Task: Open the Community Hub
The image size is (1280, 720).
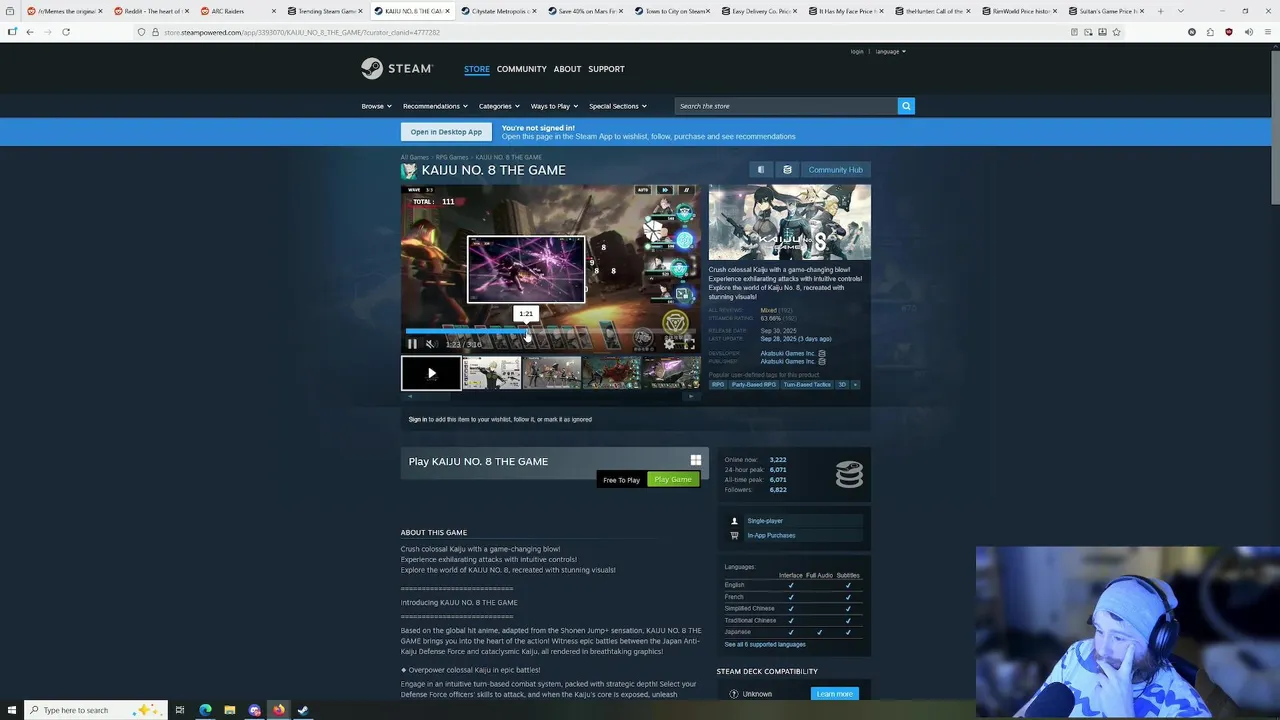Action: [x=836, y=170]
